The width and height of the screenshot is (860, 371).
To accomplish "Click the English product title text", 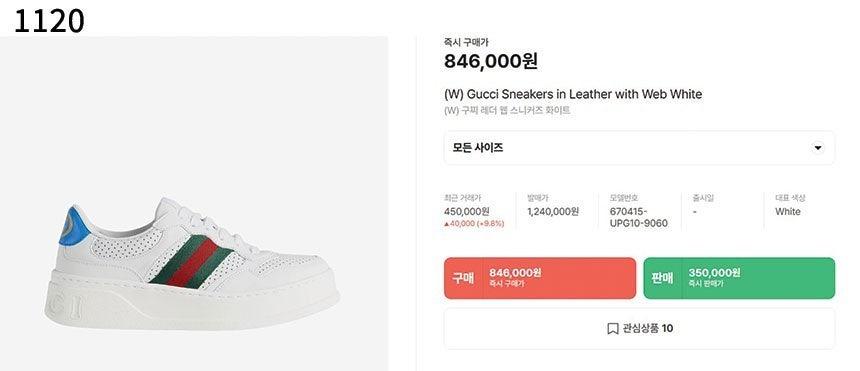I will point(573,94).
